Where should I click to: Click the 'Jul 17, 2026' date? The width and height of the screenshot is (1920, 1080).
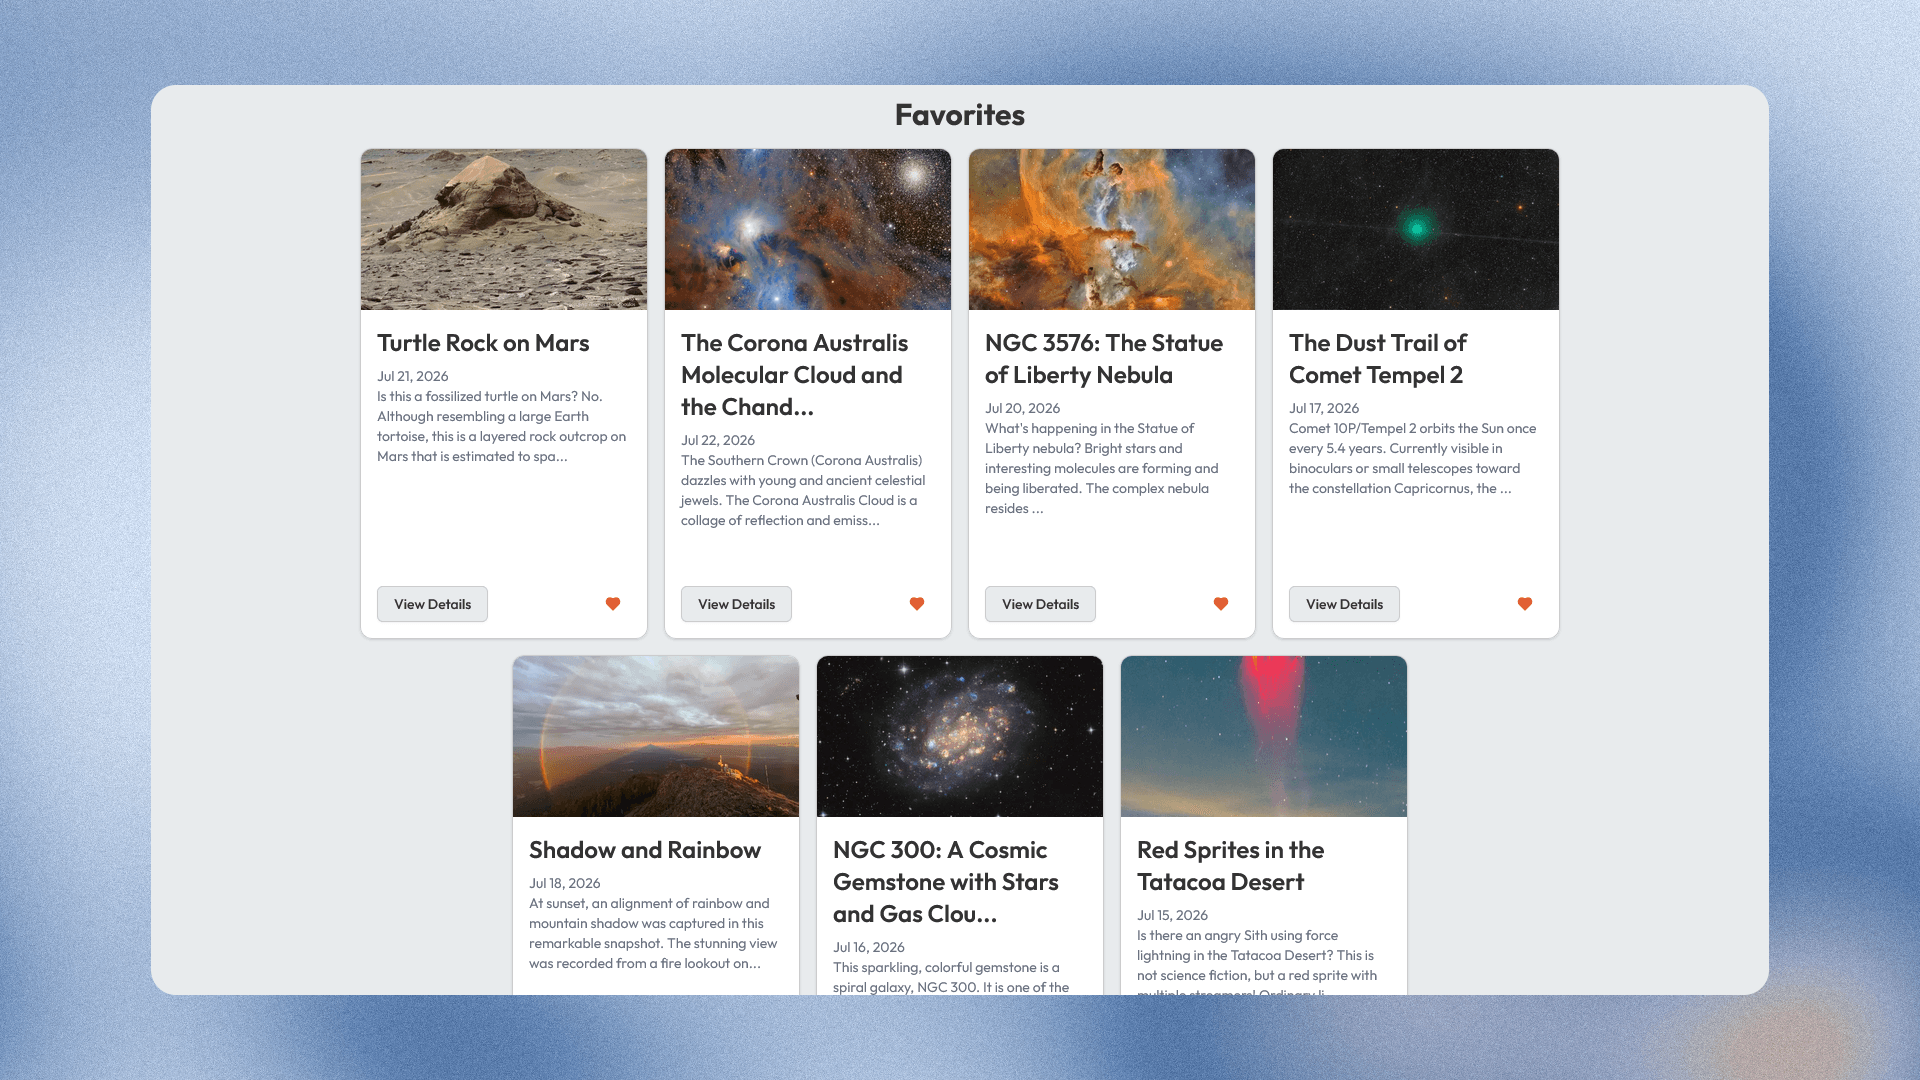coord(1324,408)
